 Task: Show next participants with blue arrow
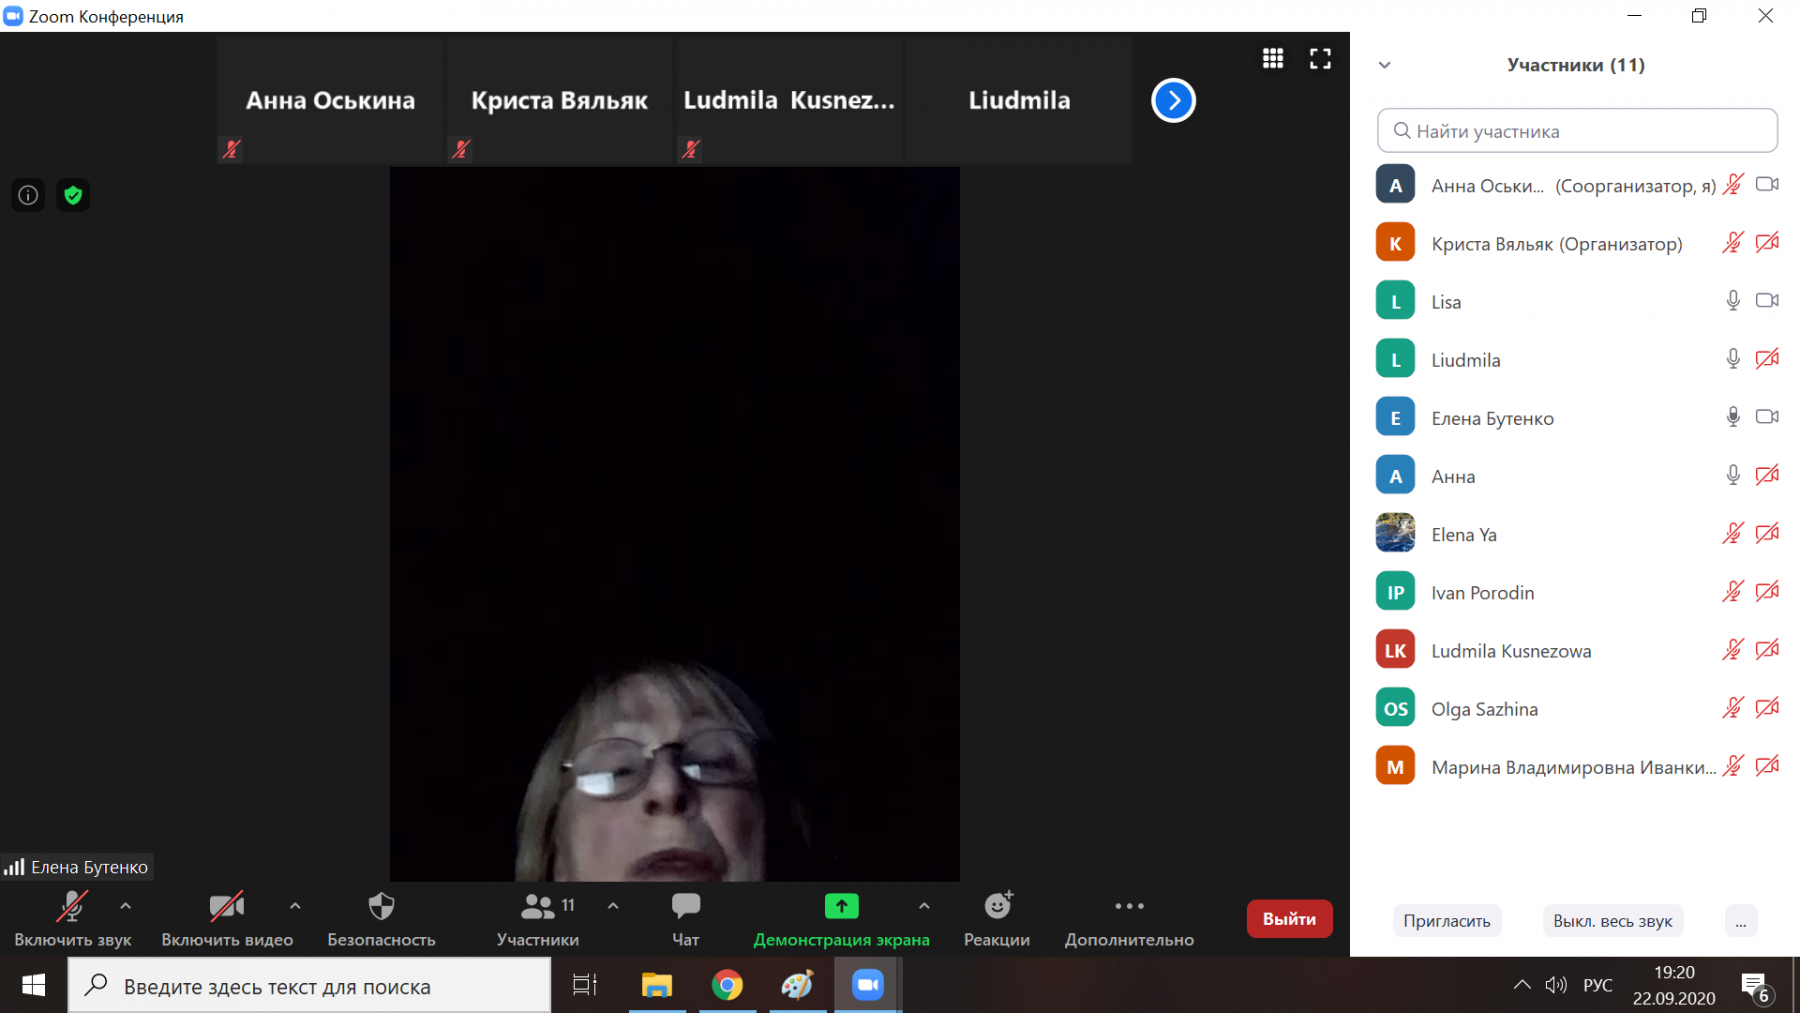pyautogui.click(x=1173, y=100)
